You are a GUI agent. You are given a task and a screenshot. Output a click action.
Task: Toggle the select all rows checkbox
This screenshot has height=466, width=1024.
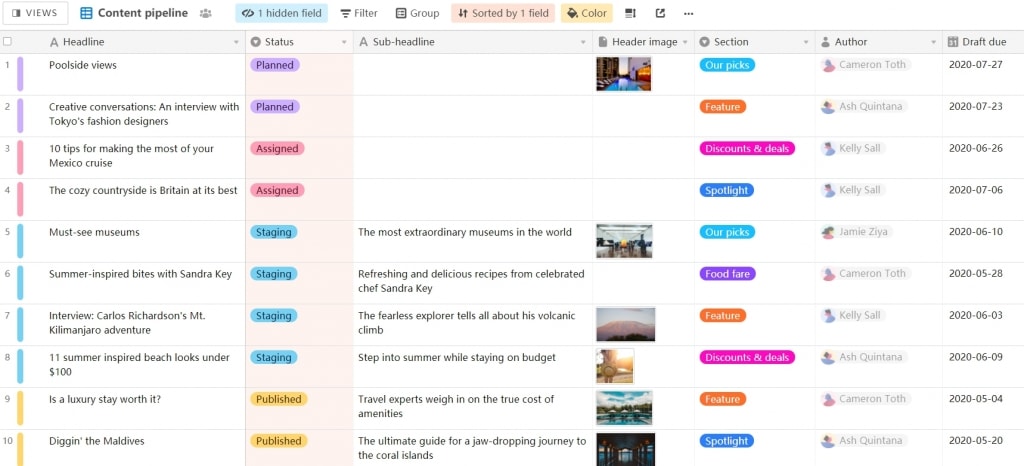coord(8,42)
